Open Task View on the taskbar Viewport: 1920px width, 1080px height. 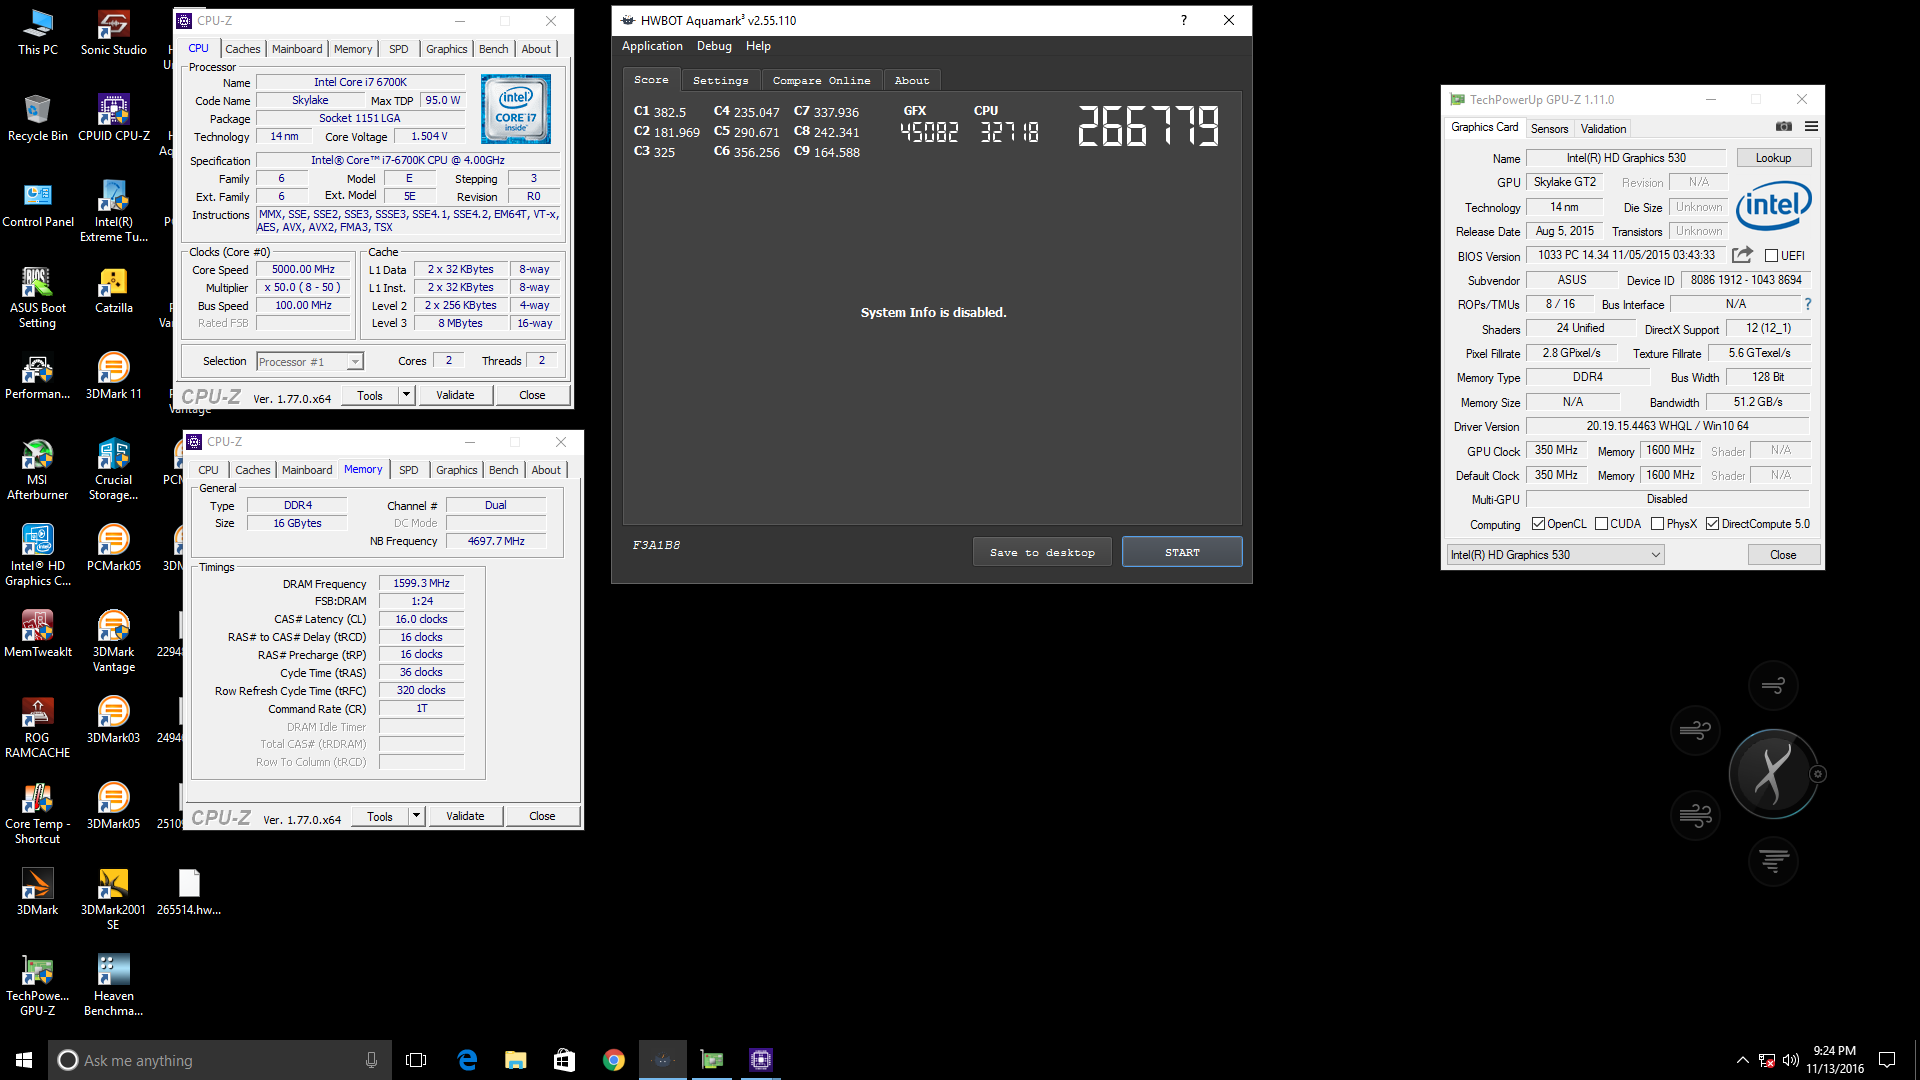click(416, 1060)
